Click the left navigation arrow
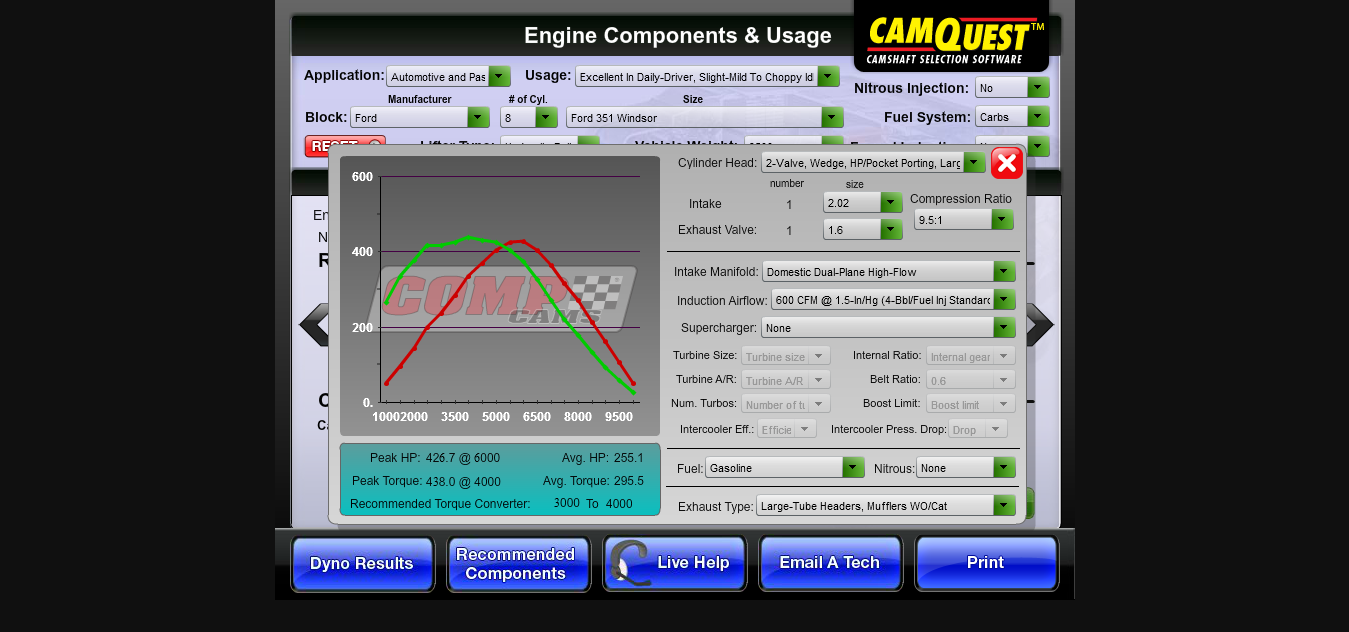This screenshot has height=632, width=1349. (314, 325)
